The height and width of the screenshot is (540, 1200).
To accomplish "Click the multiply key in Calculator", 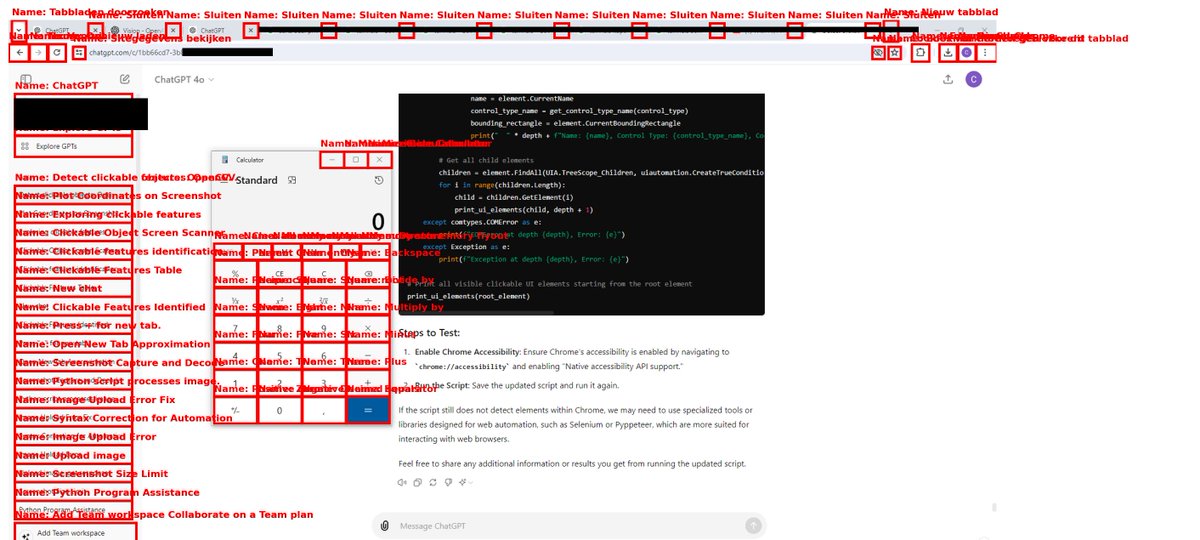I will 369,328.
